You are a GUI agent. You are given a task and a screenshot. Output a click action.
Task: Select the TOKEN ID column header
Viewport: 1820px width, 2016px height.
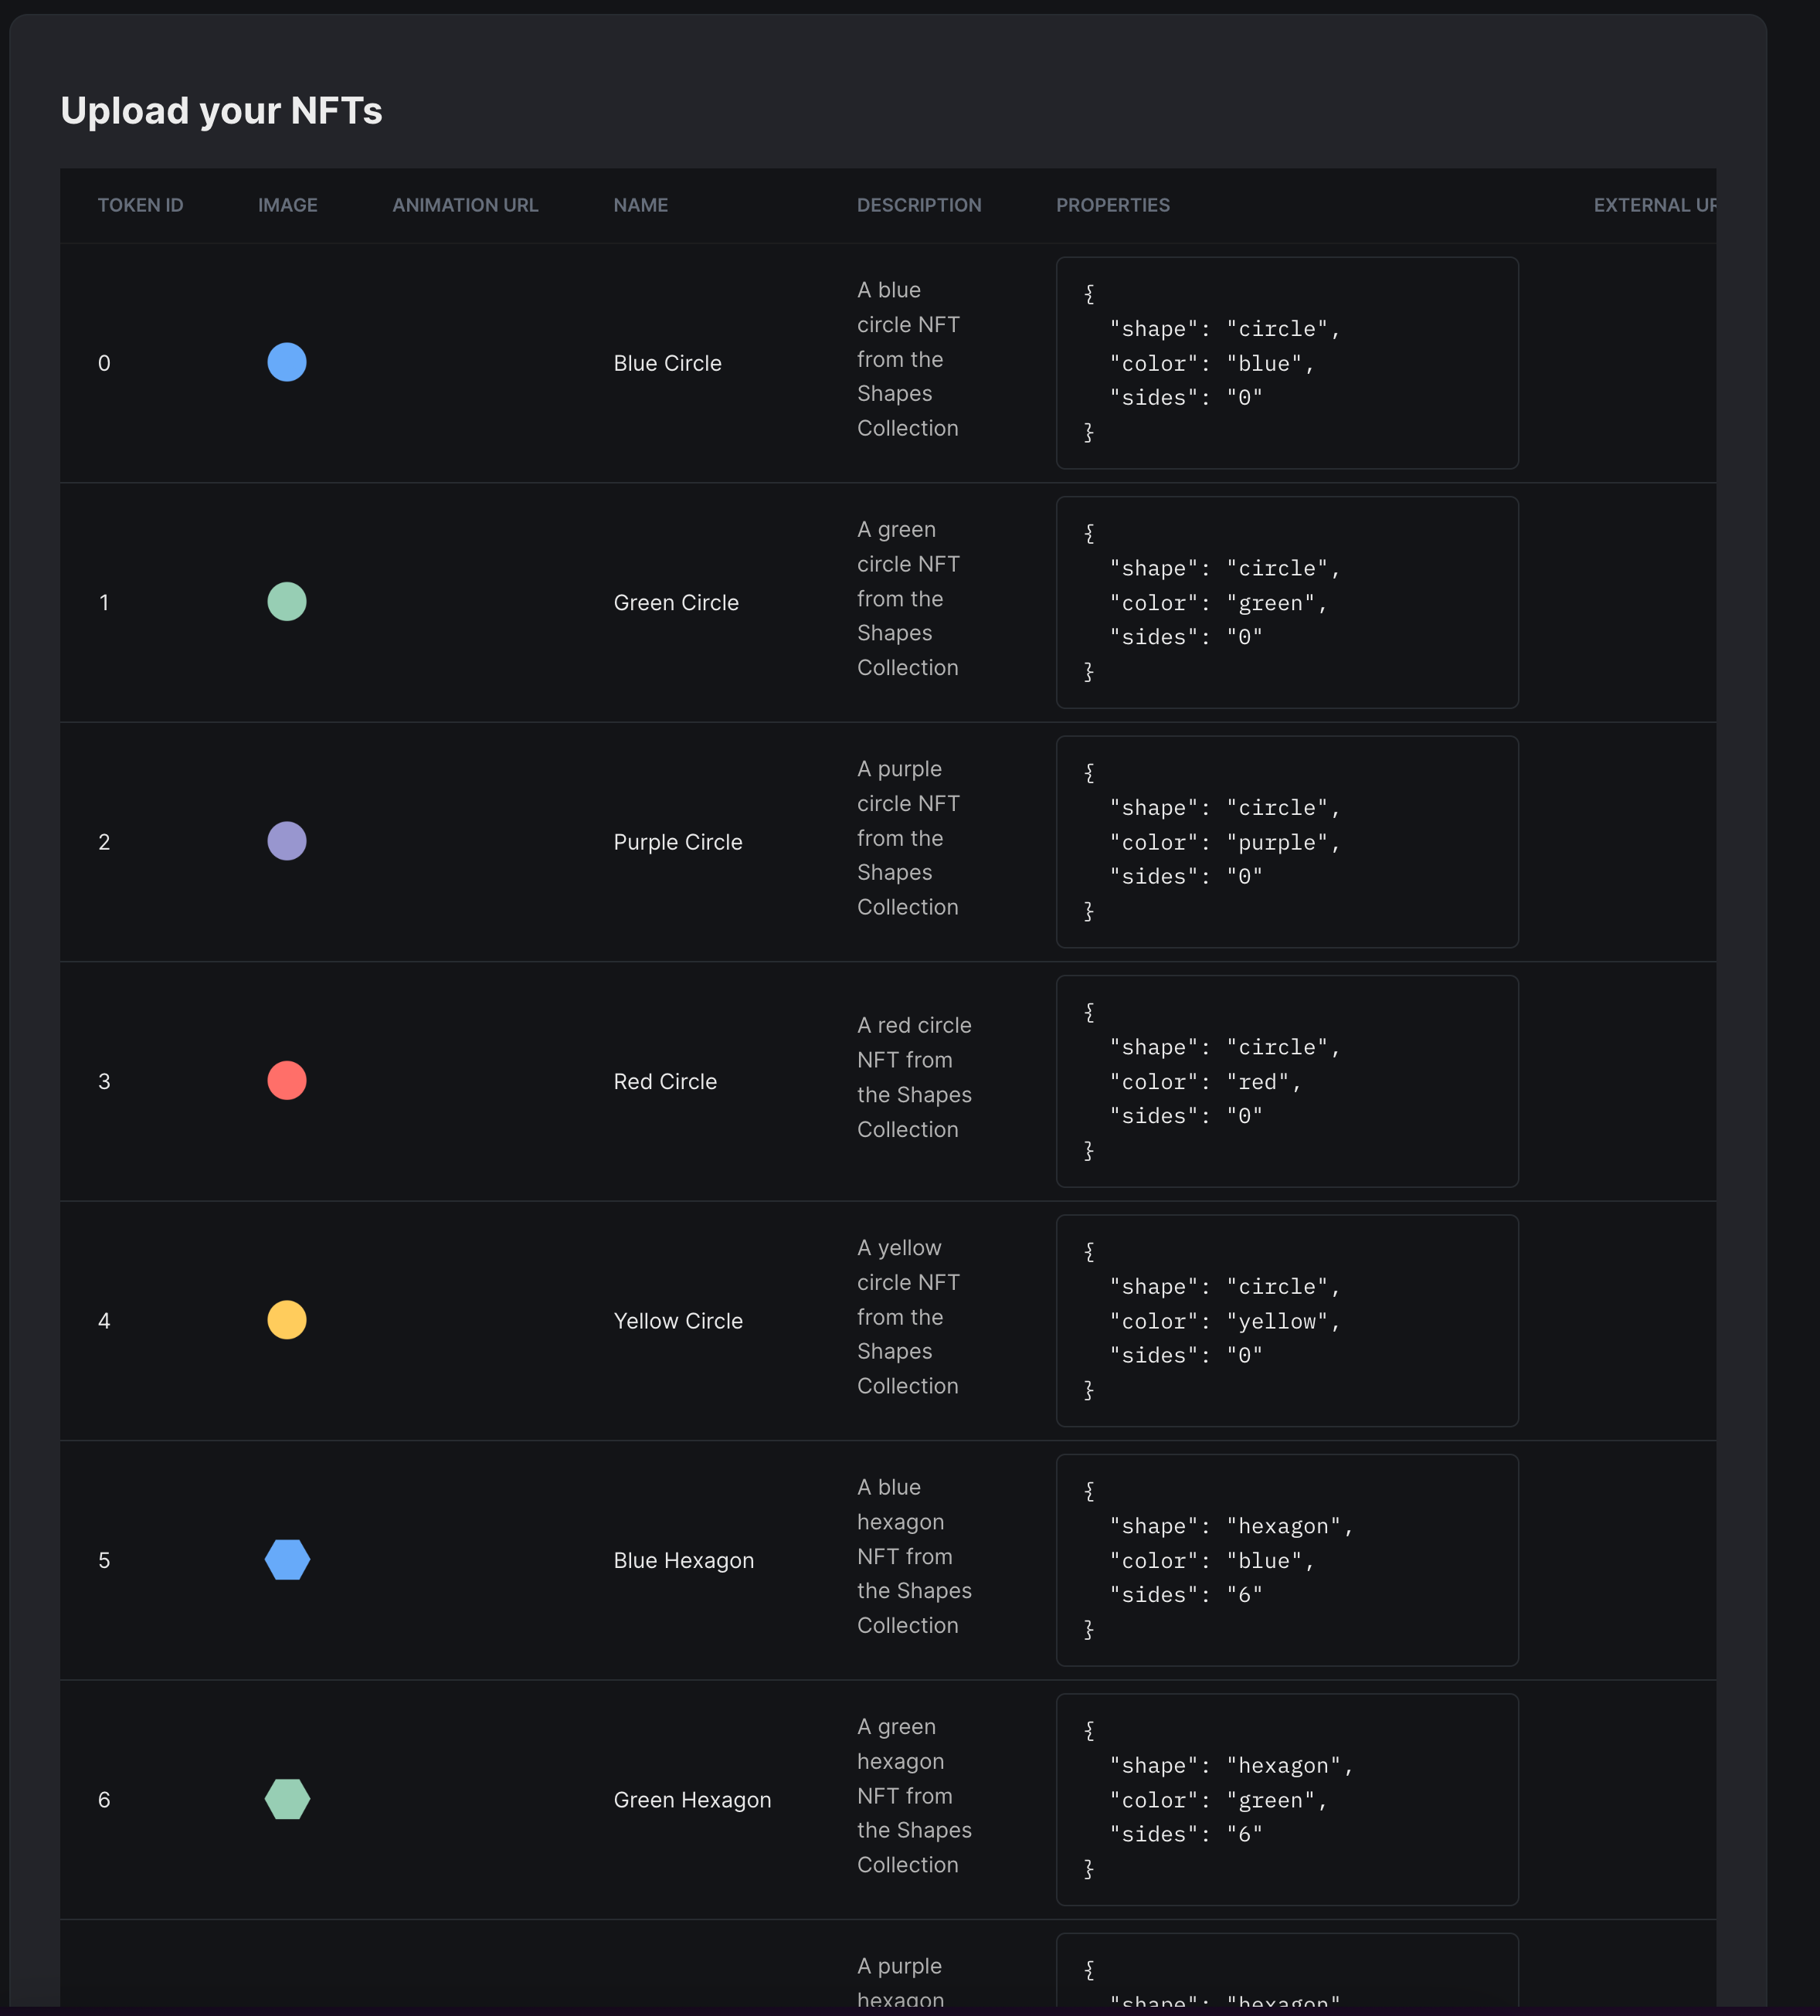coord(140,205)
